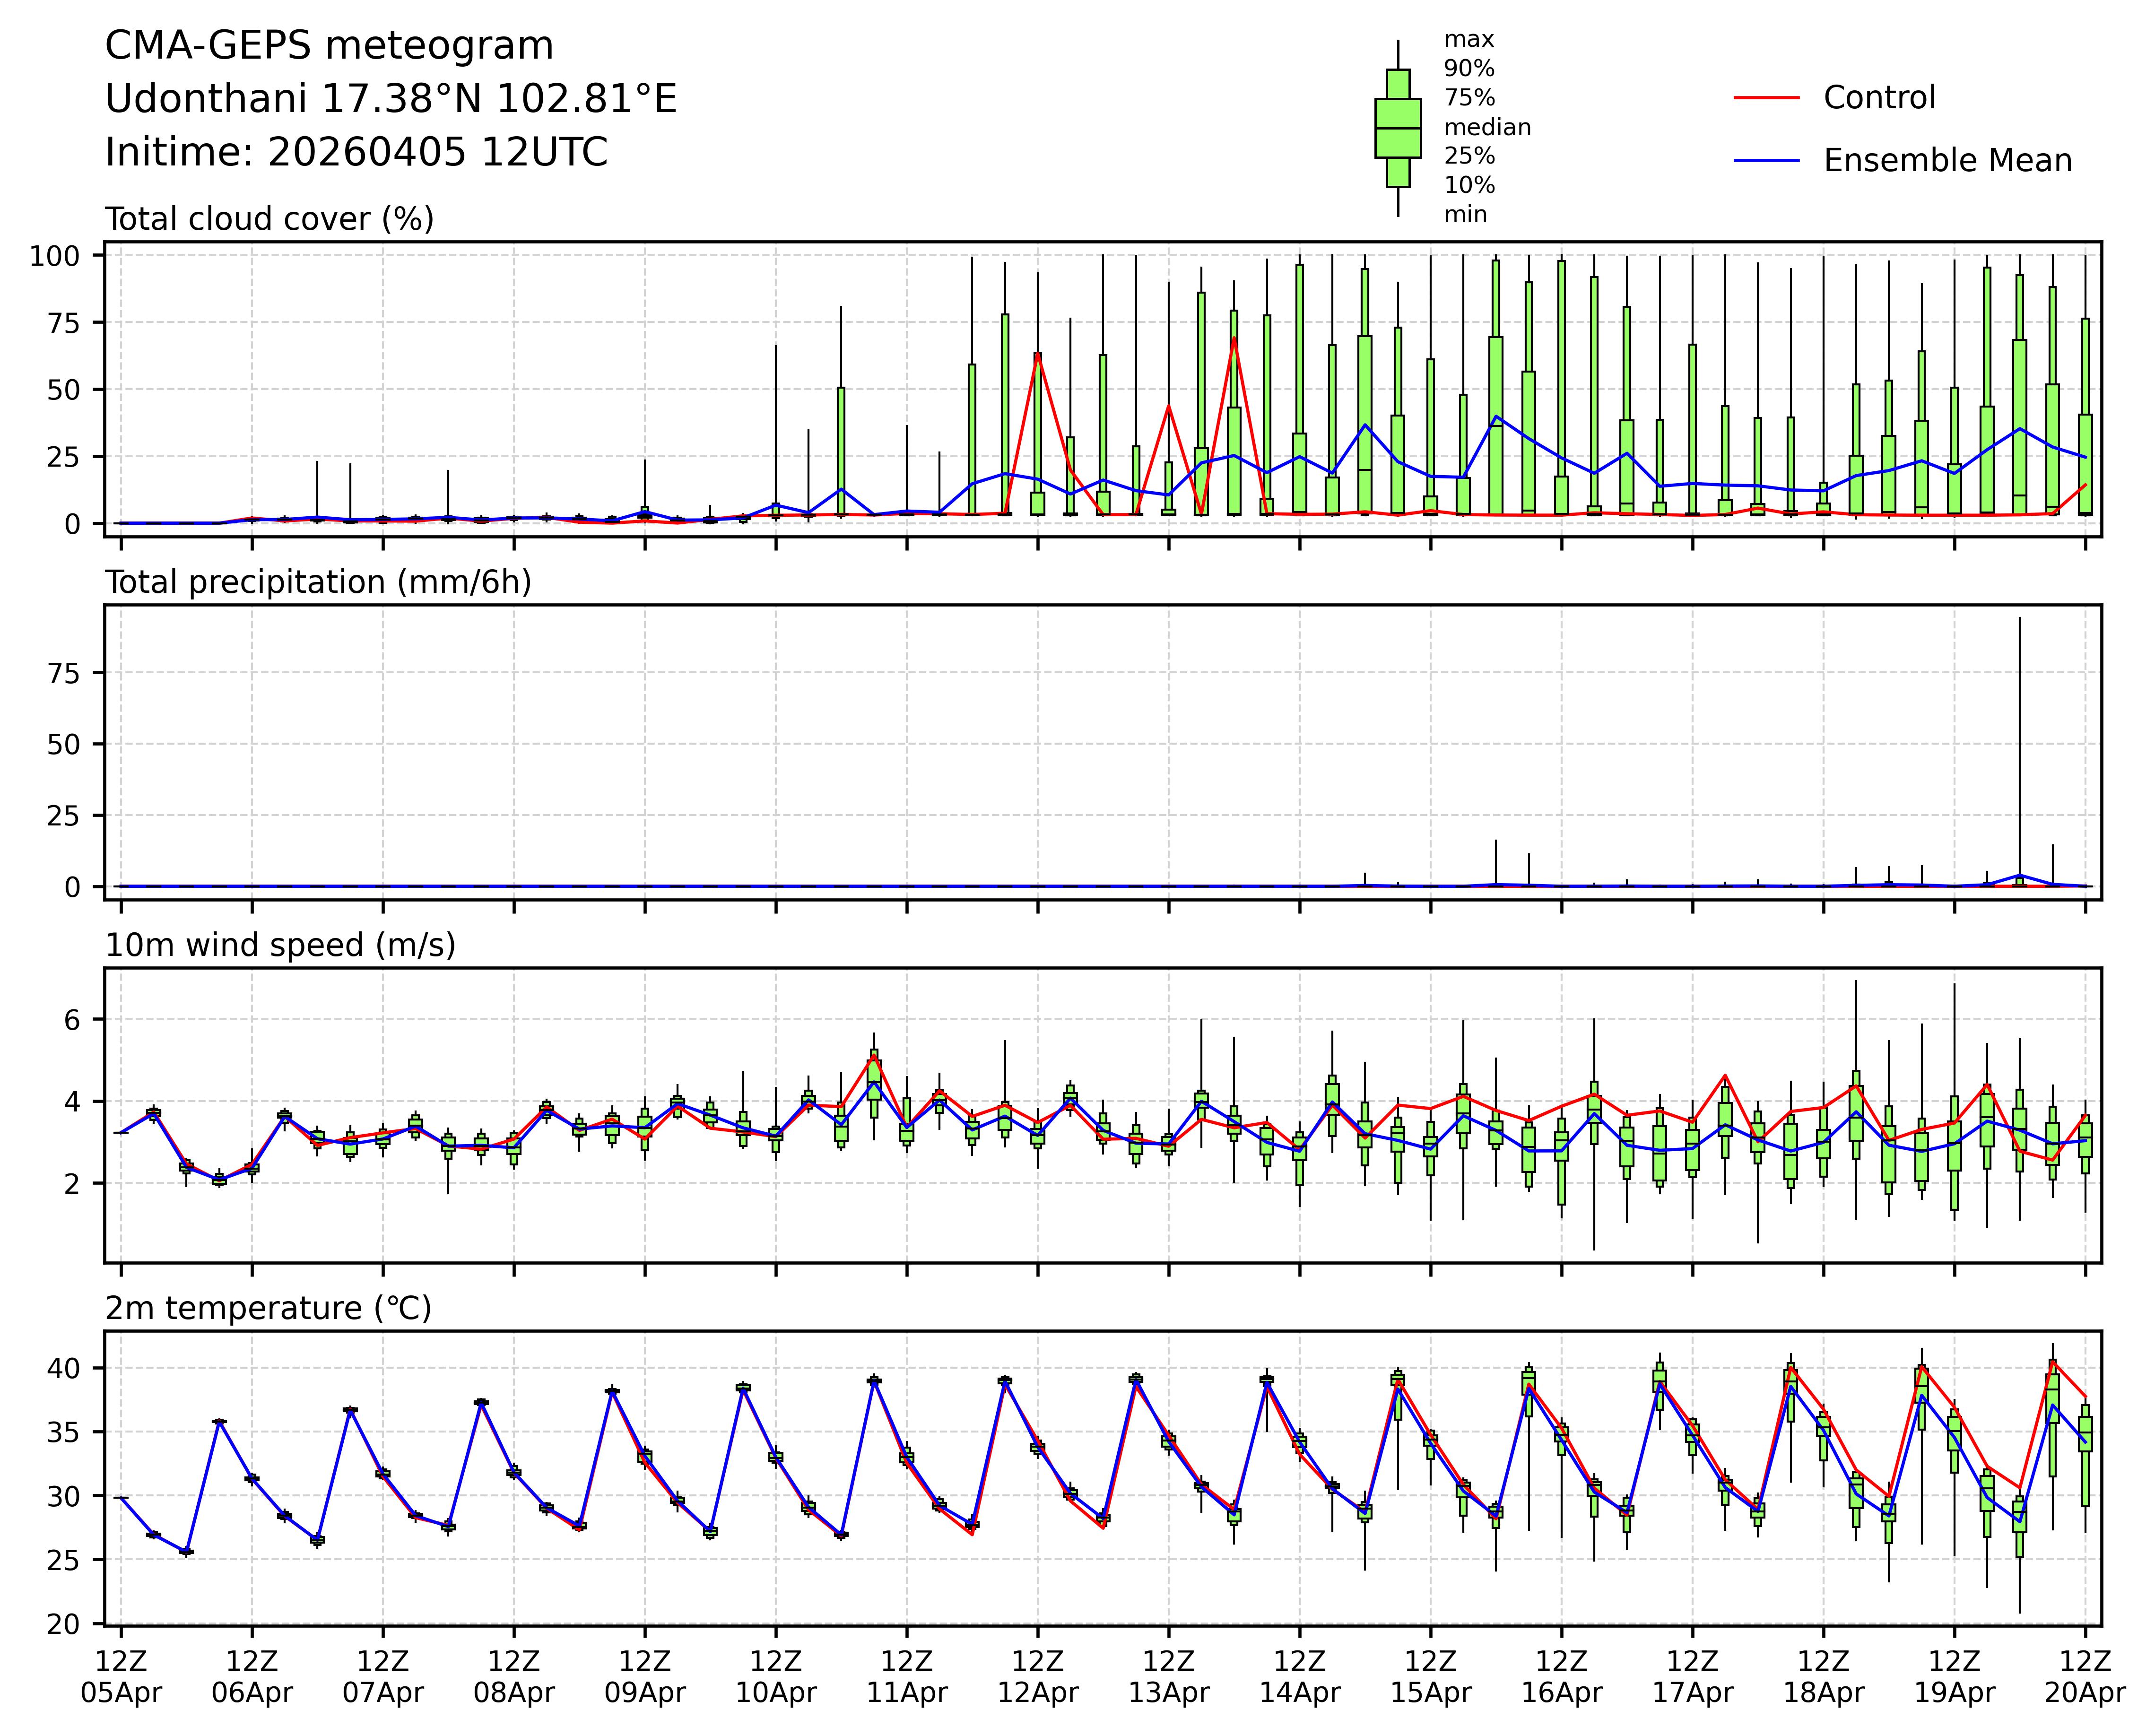The width and height of the screenshot is (2155, 1736).
Task: Click the 'median' legend label
Action: click(x=1487, y=127)
